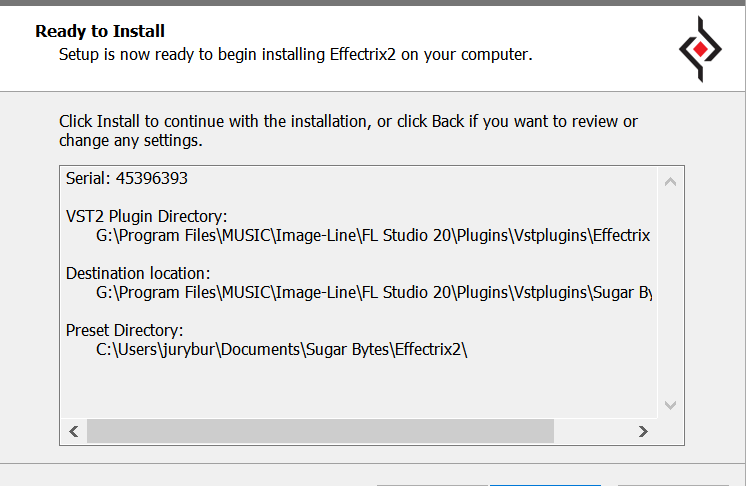The width and height of the screenshot is (746, 486).
Task: Click the 'Click Install to continue' instruction line
Action: click(x=348, y=122)
